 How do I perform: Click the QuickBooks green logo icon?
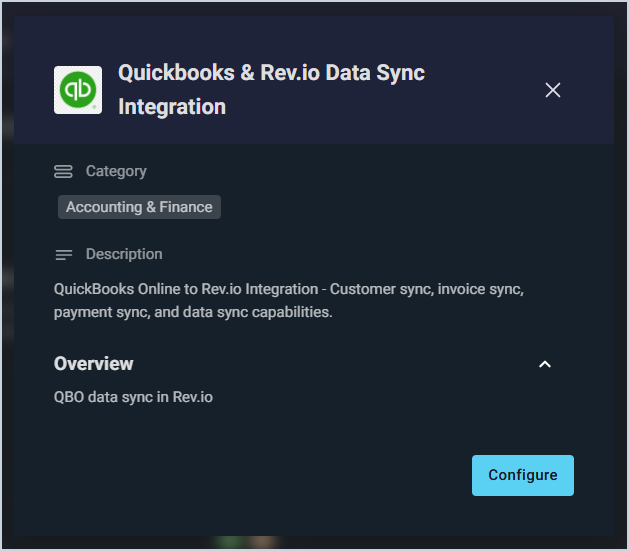point(77,89)
